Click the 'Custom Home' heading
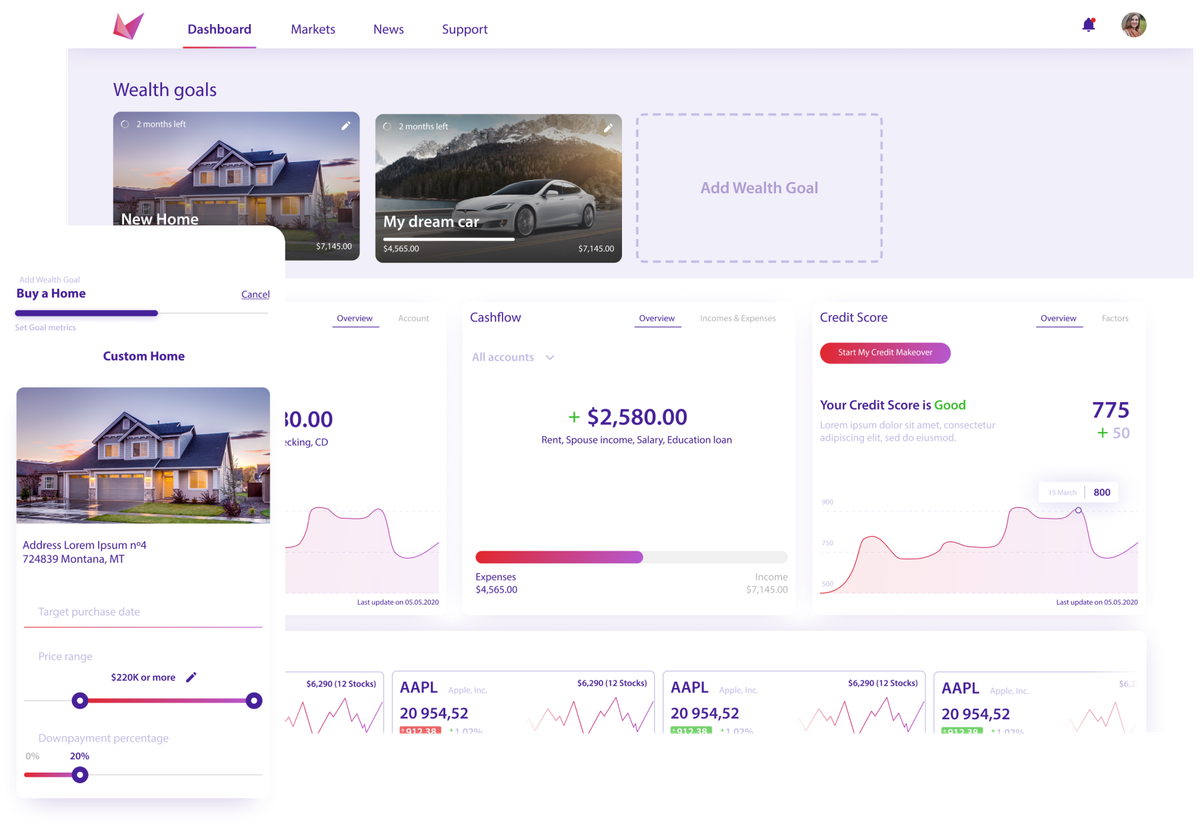This screenshot has width=1200, height=840. (x=144, y=356)
